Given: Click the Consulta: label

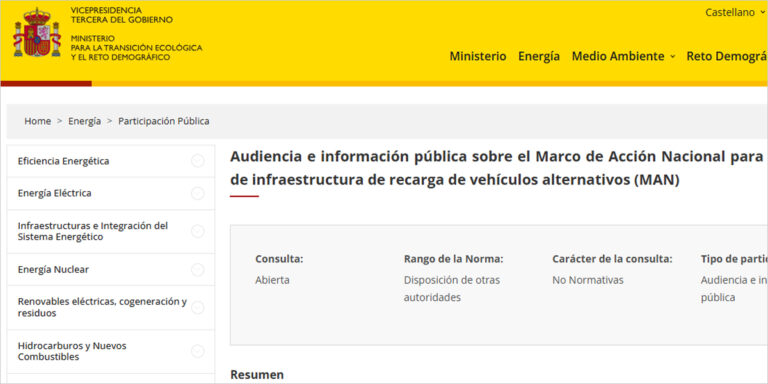Looking at the screenshot, I should point(279,259).
